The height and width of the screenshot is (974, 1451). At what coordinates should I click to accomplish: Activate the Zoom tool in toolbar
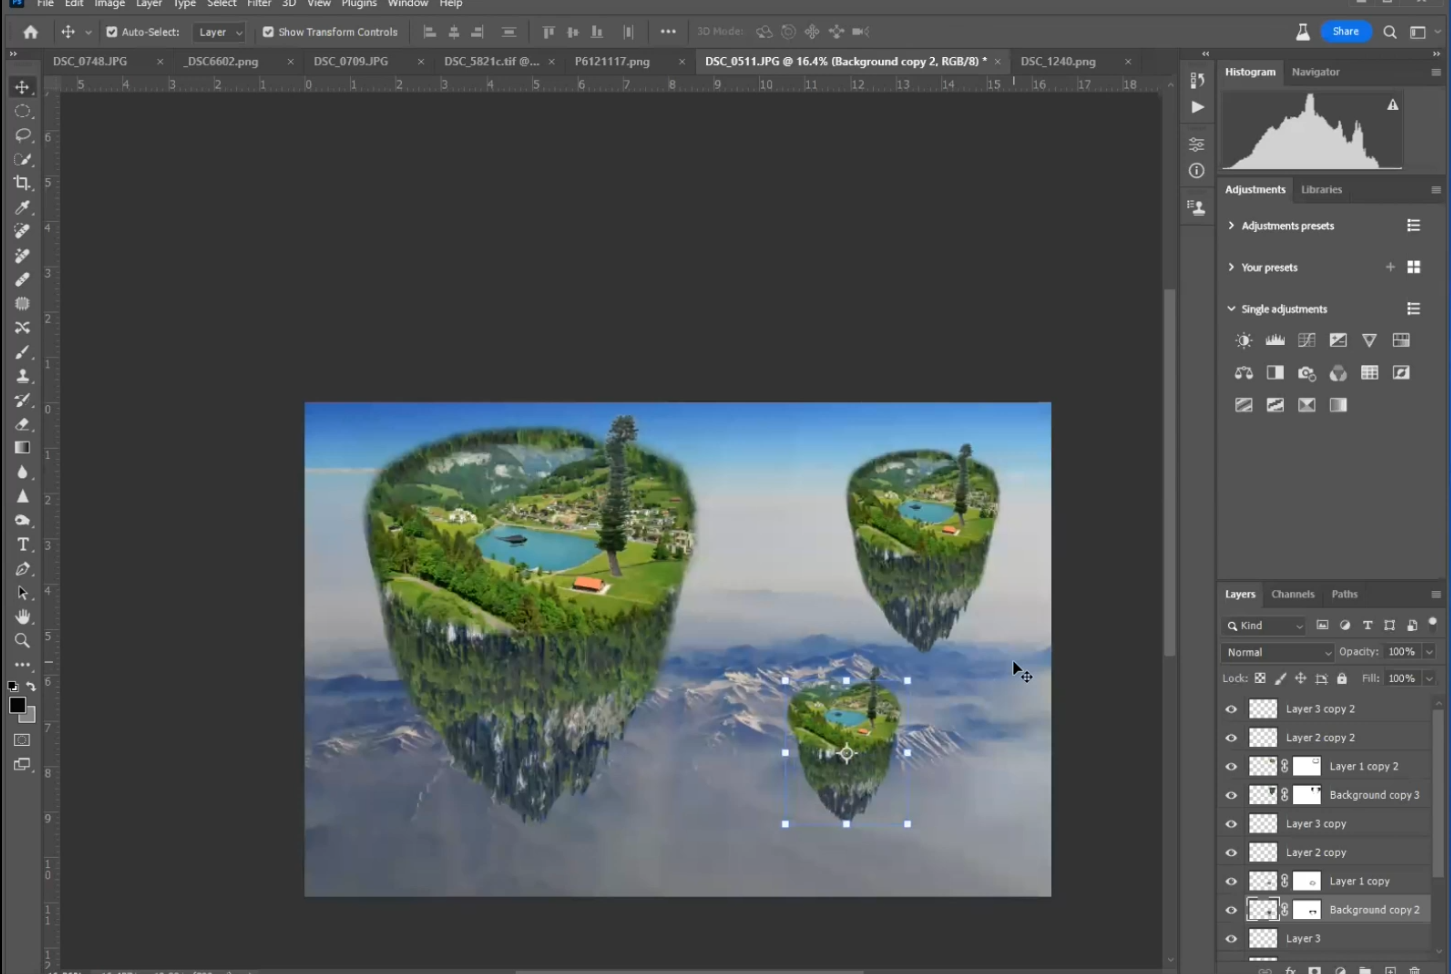click(22, 641)
